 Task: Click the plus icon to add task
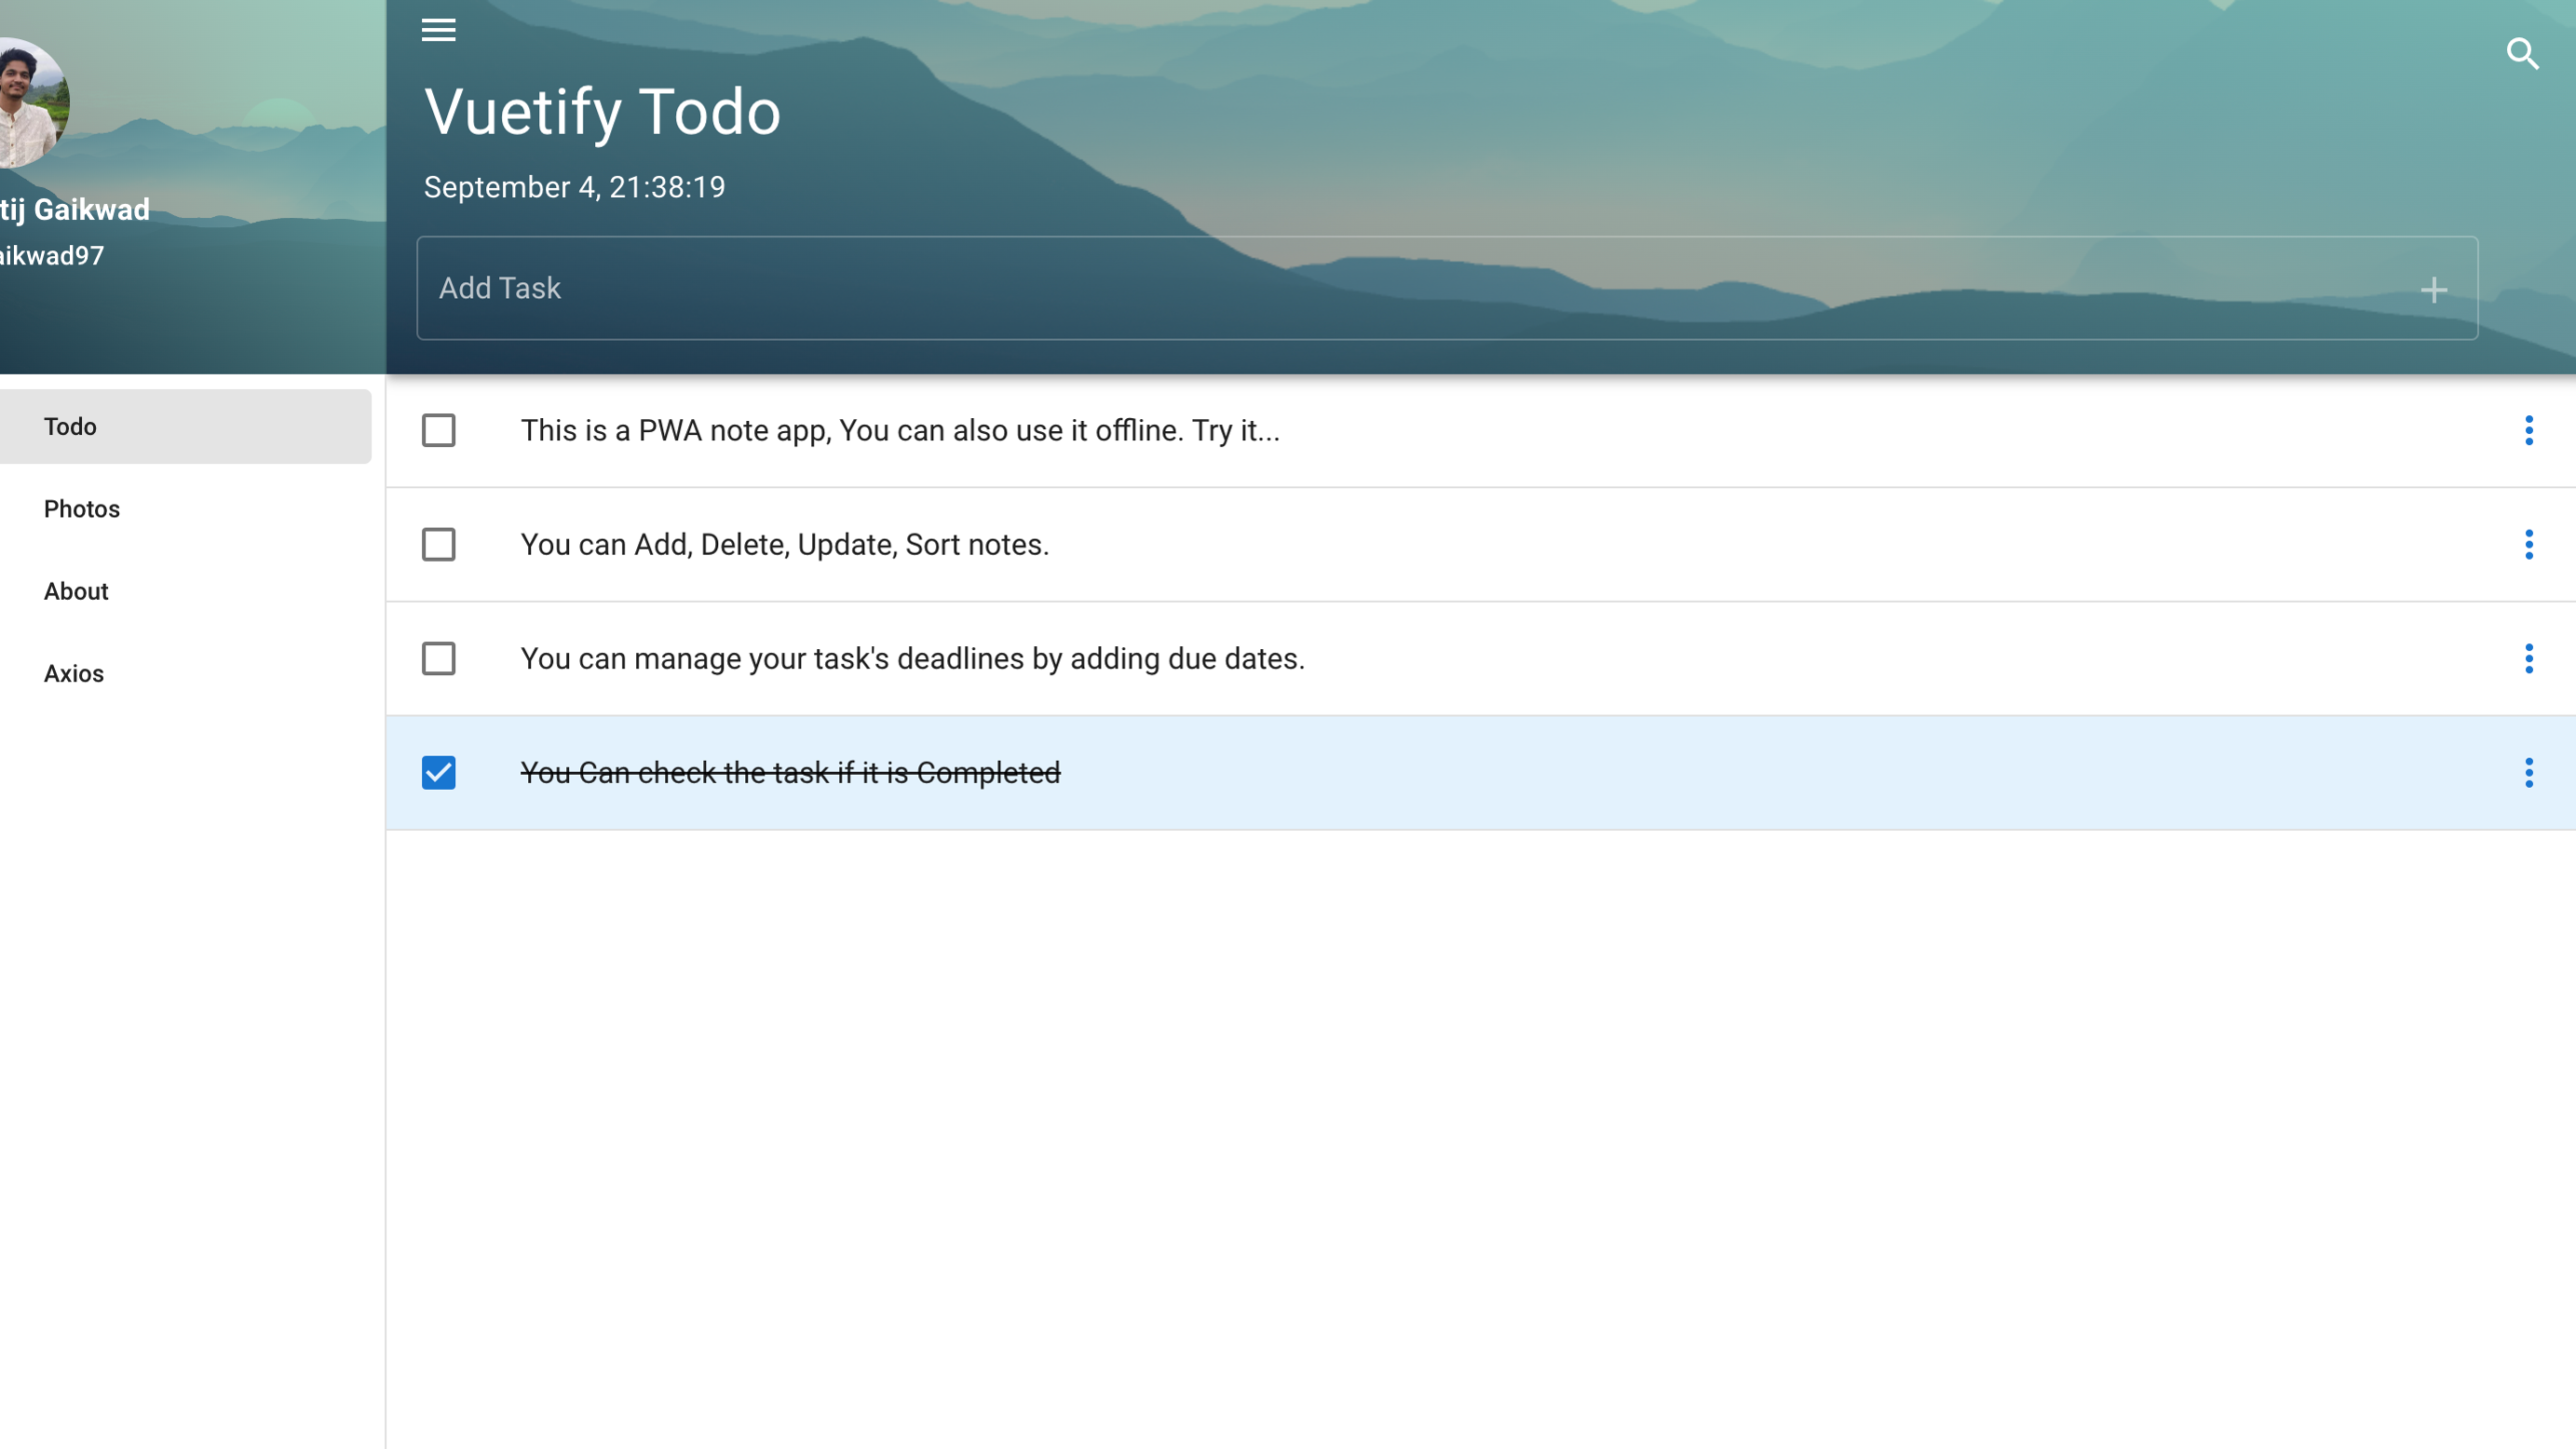point(2434,289)
